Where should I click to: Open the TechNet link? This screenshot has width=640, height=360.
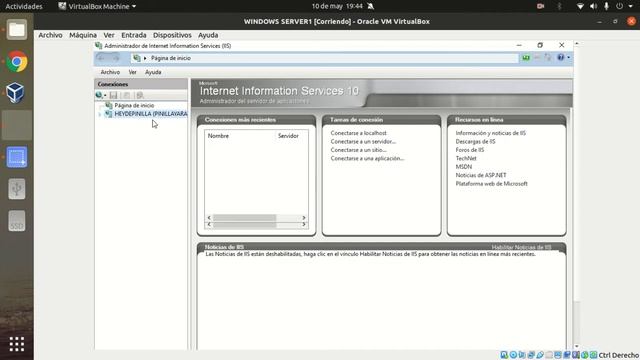coord(466,158)
